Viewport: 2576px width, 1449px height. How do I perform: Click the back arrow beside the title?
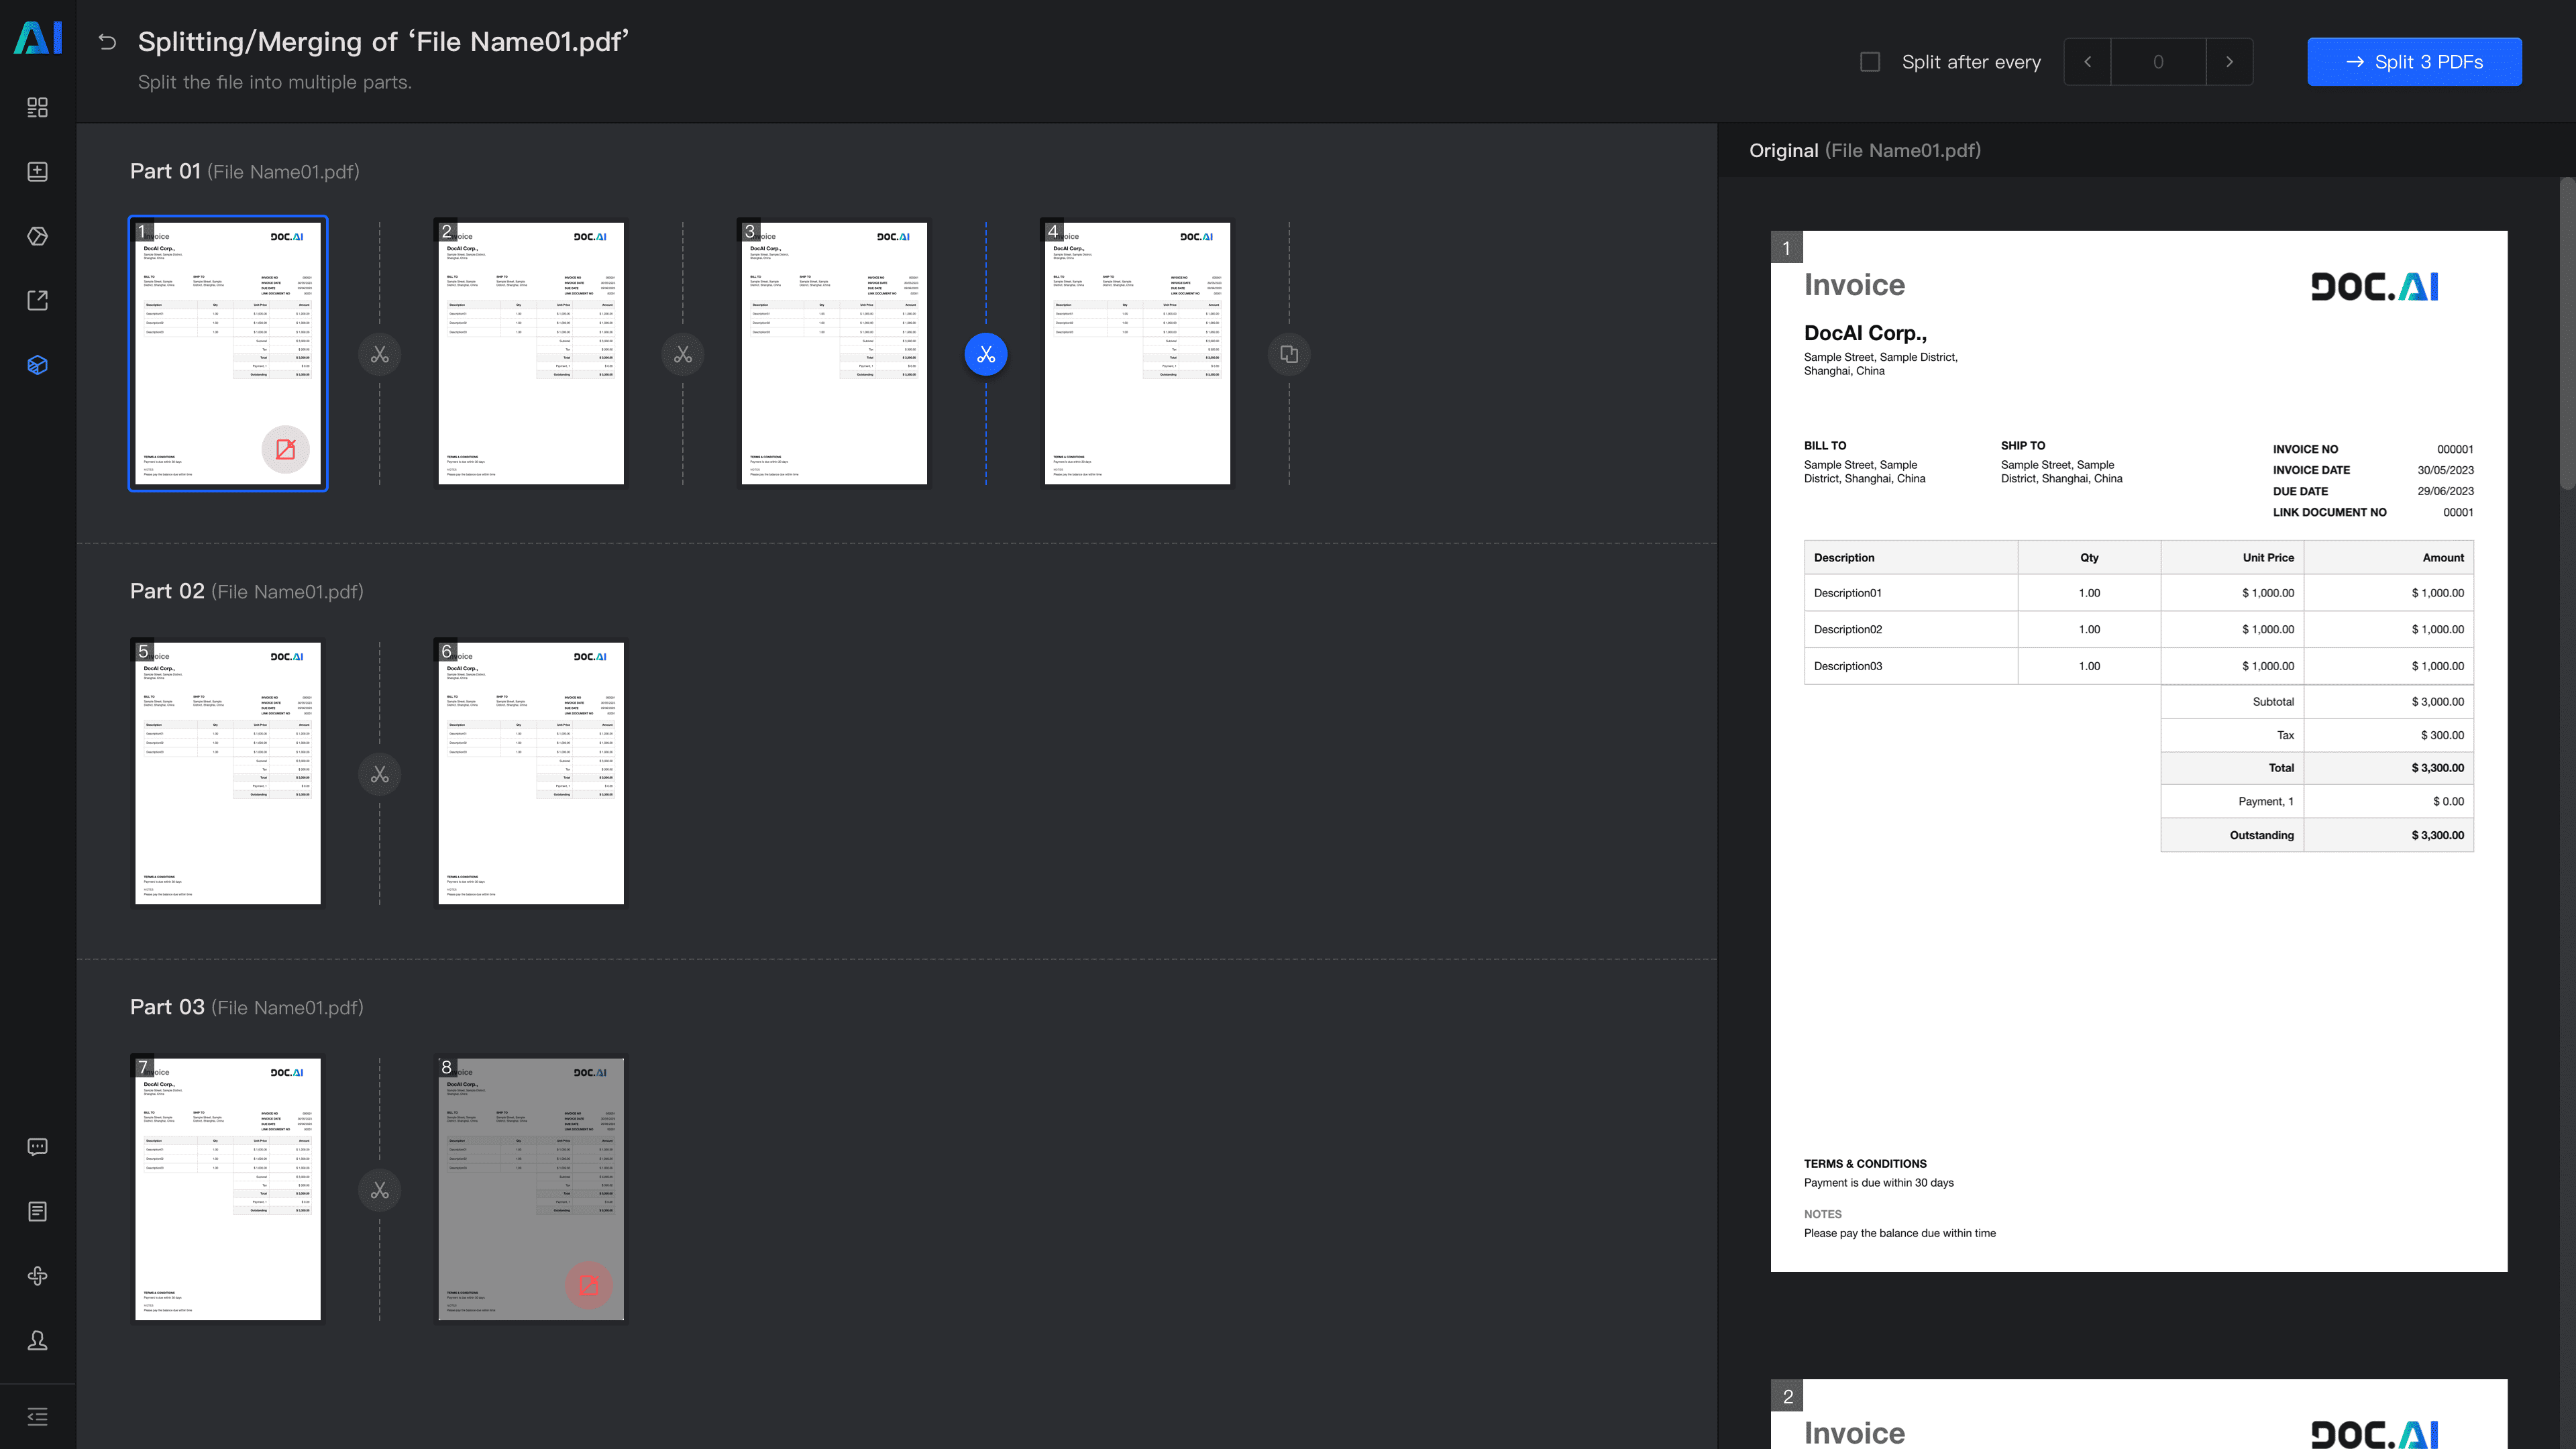pos(108,42)
